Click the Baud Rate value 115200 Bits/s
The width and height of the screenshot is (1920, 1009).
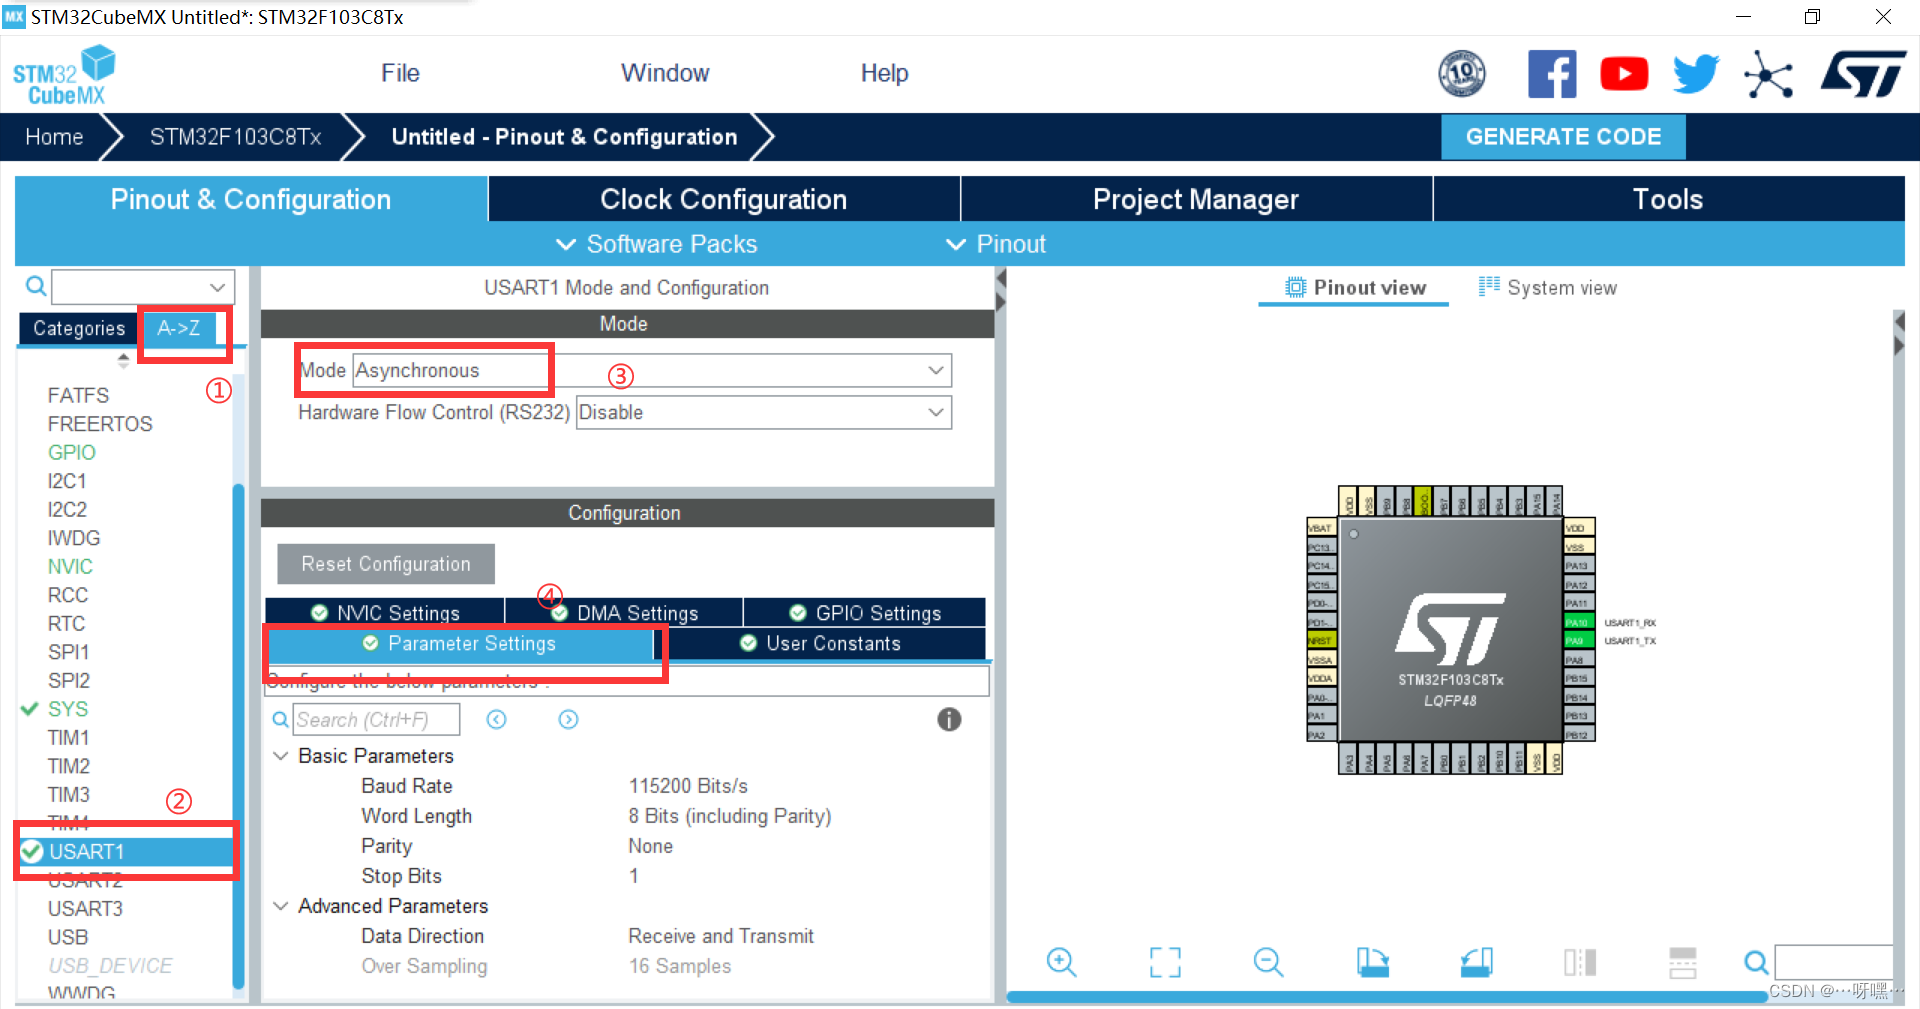[x=688, y=786]
